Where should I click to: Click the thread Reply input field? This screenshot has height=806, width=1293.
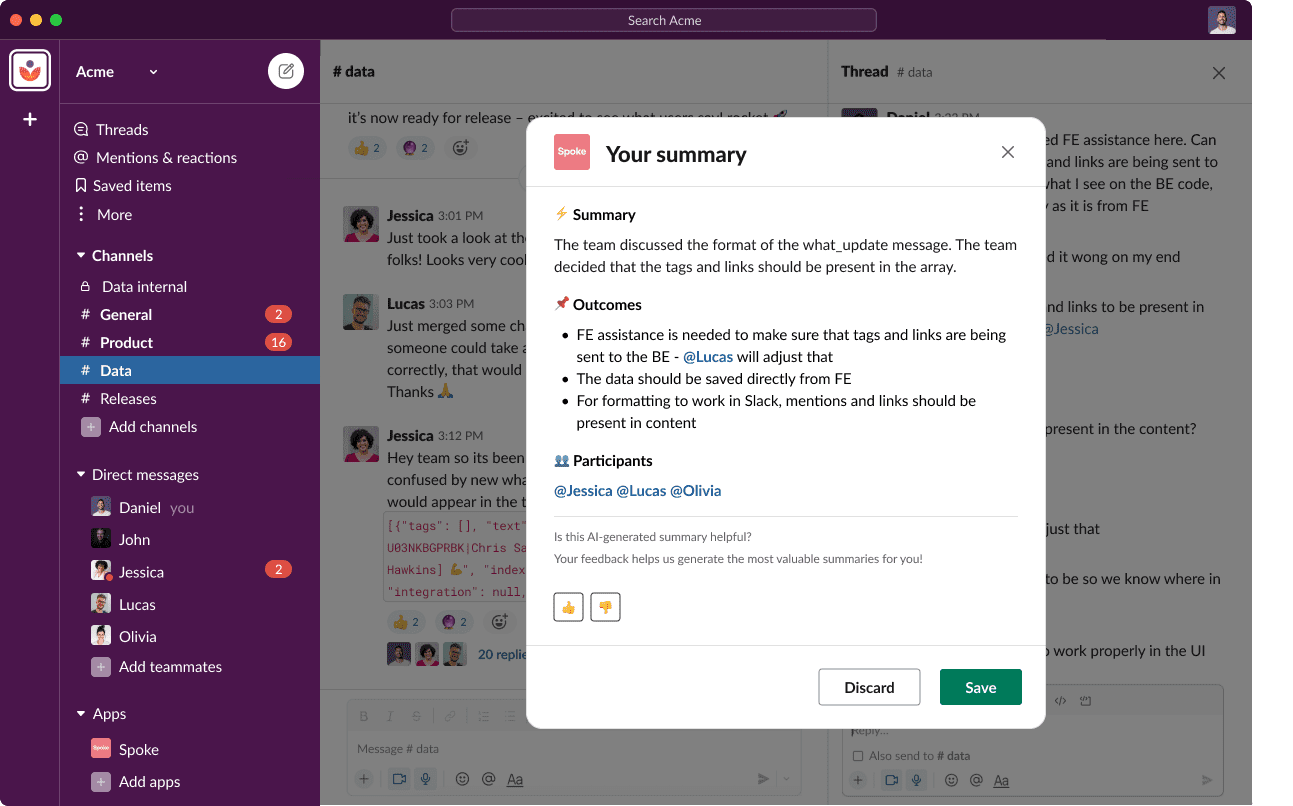[x=1032, y=731]
